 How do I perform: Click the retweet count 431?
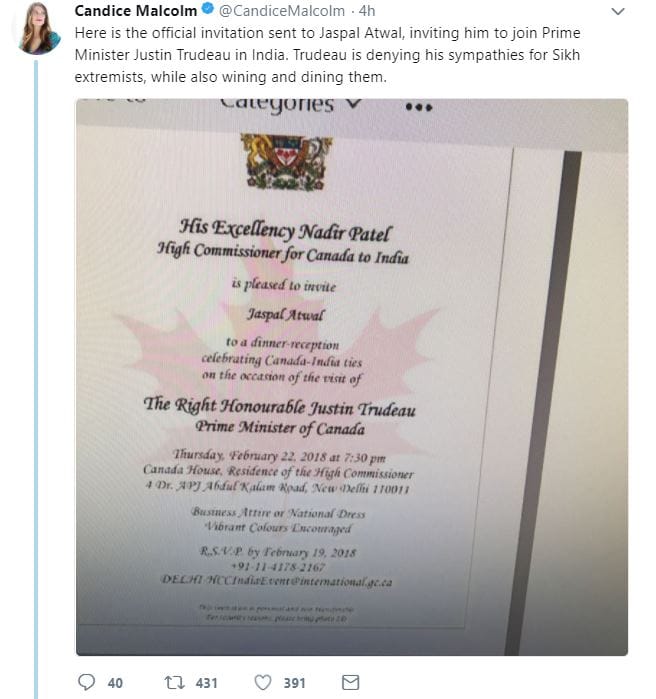pos(206,682)
